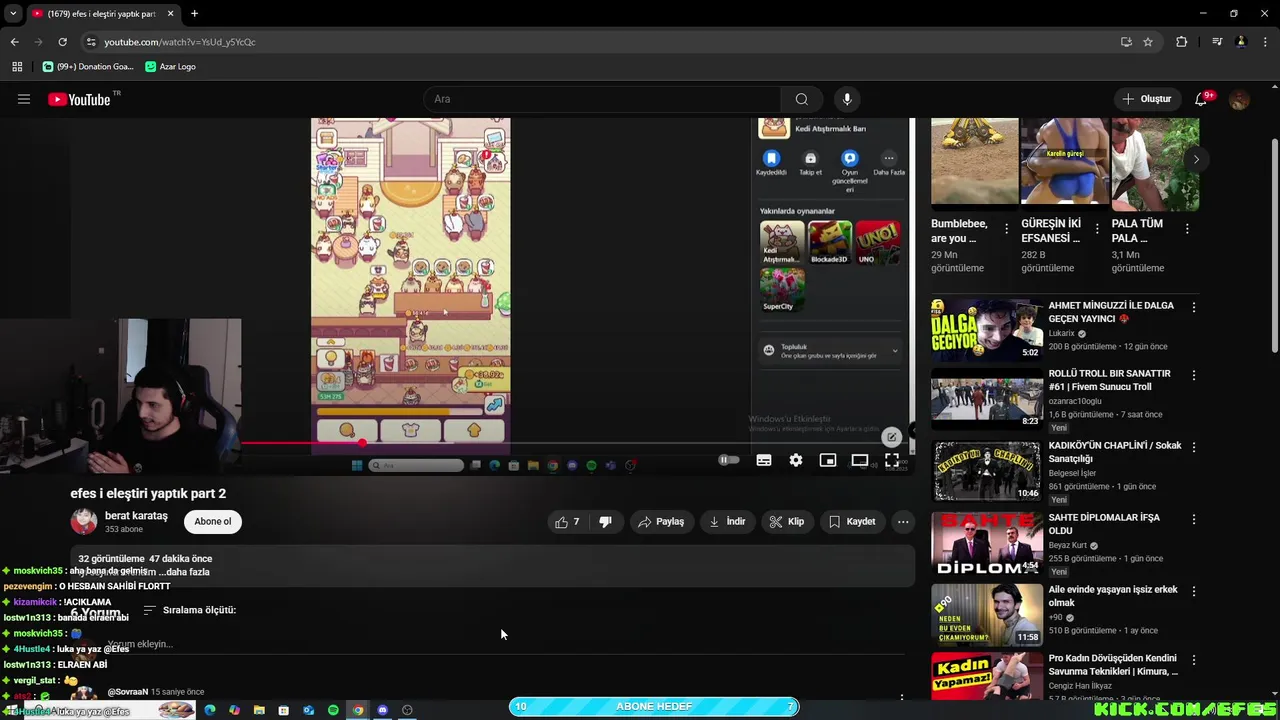1280x720 pixels.
Task: Click the Kaydet save button
Action: (852, 521)
